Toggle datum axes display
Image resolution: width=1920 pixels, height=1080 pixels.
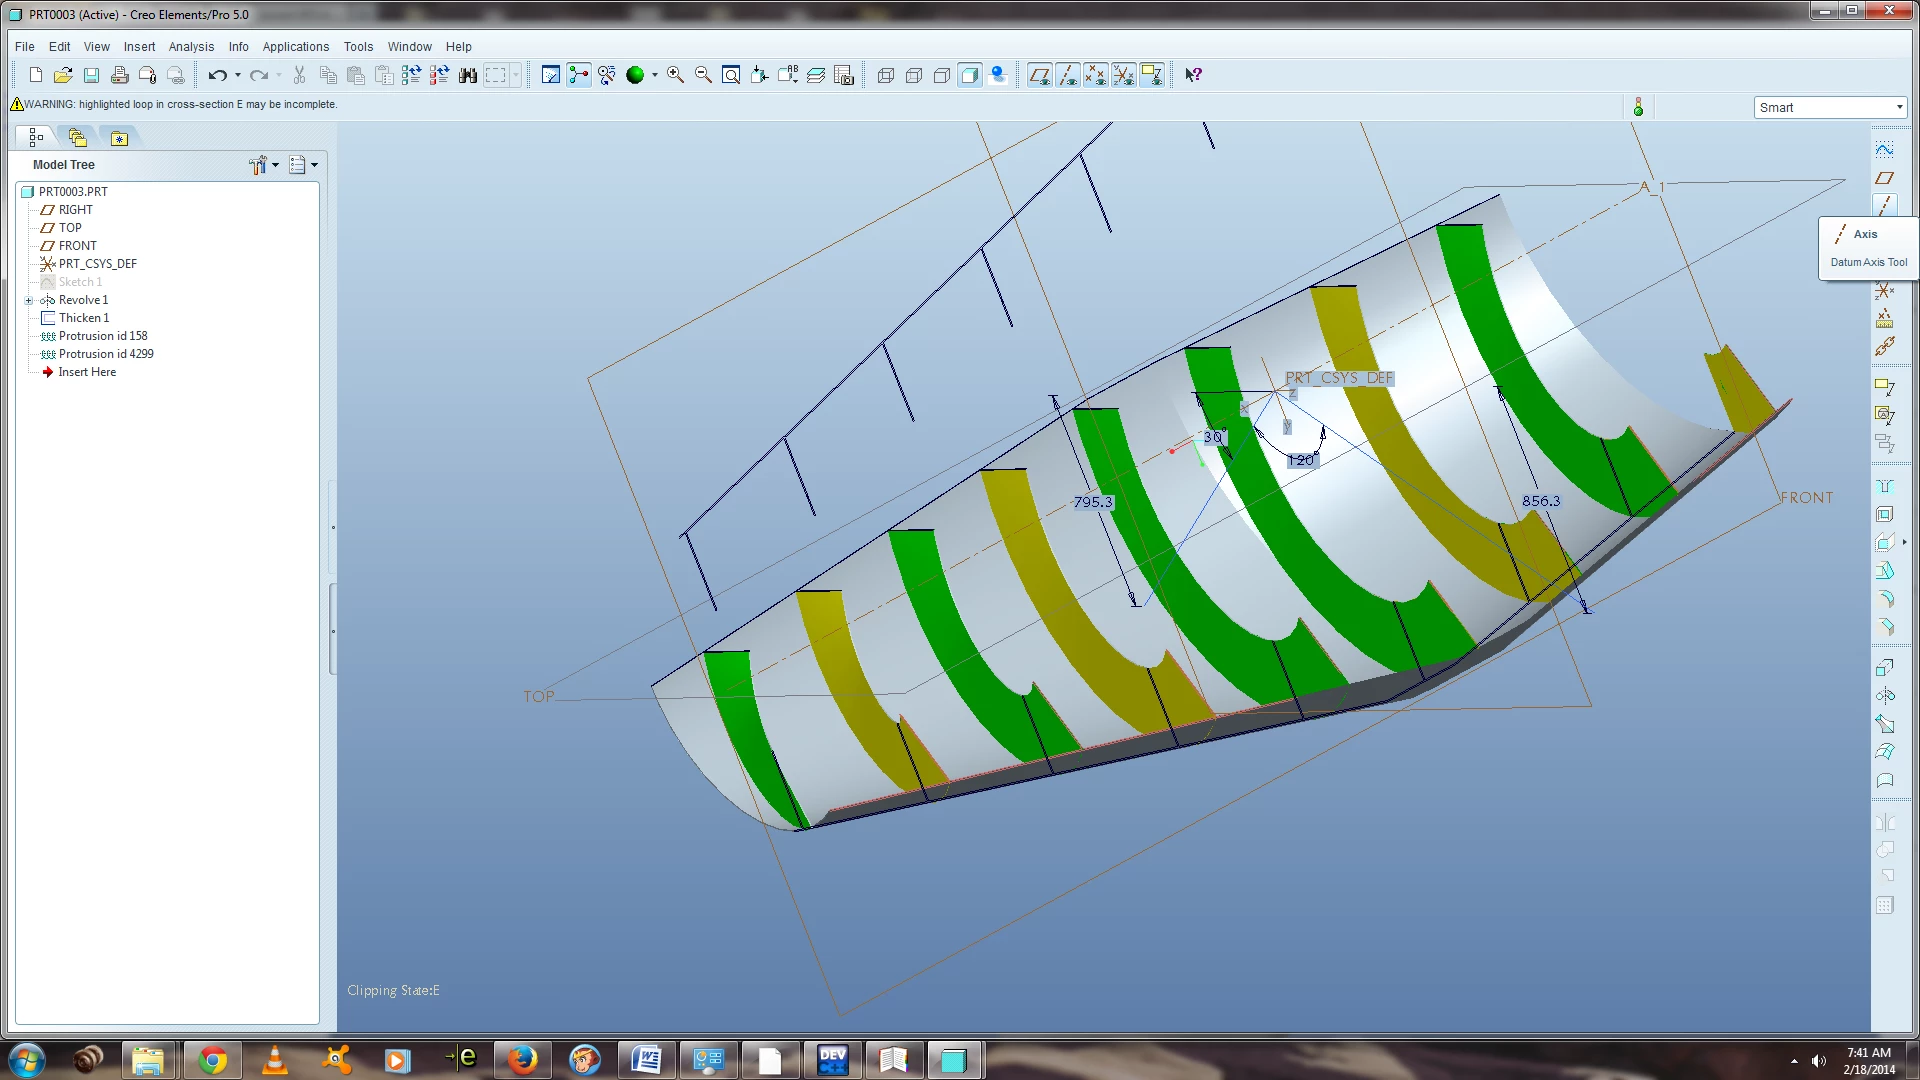tap(1068, 75)
